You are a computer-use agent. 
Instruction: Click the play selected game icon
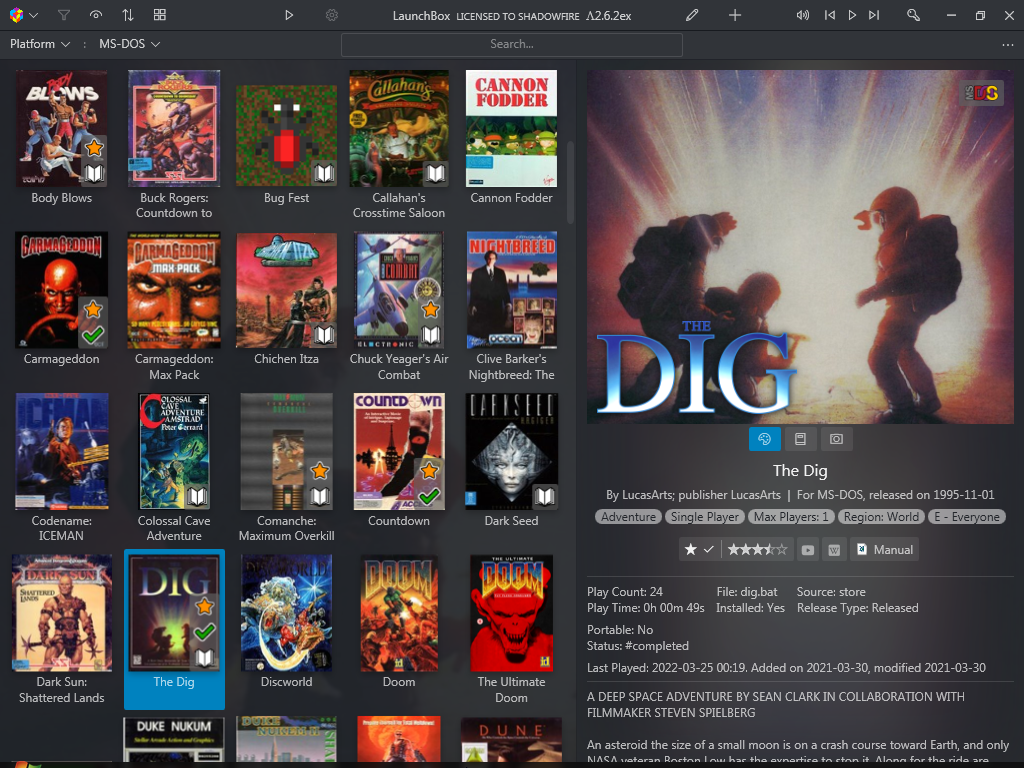[x=289, y=15]
